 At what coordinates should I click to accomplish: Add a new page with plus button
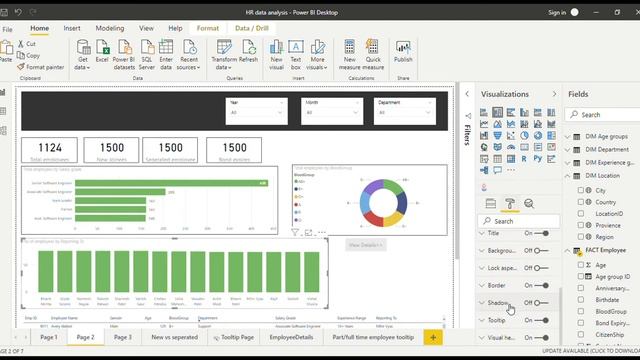pos(433,338)
